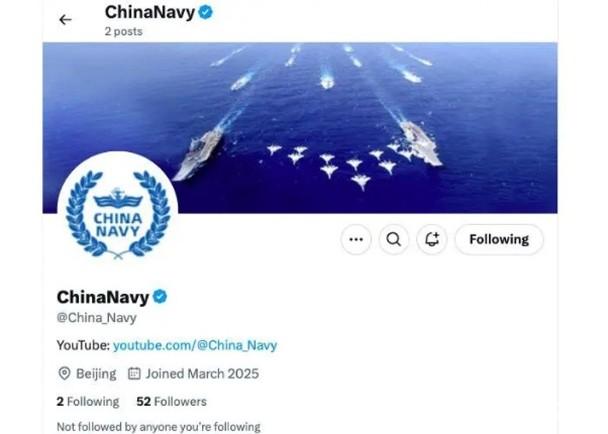Click the Following button to unfollow
The height and width of the screenshot is (434, 608).
[x=499, y=239]
